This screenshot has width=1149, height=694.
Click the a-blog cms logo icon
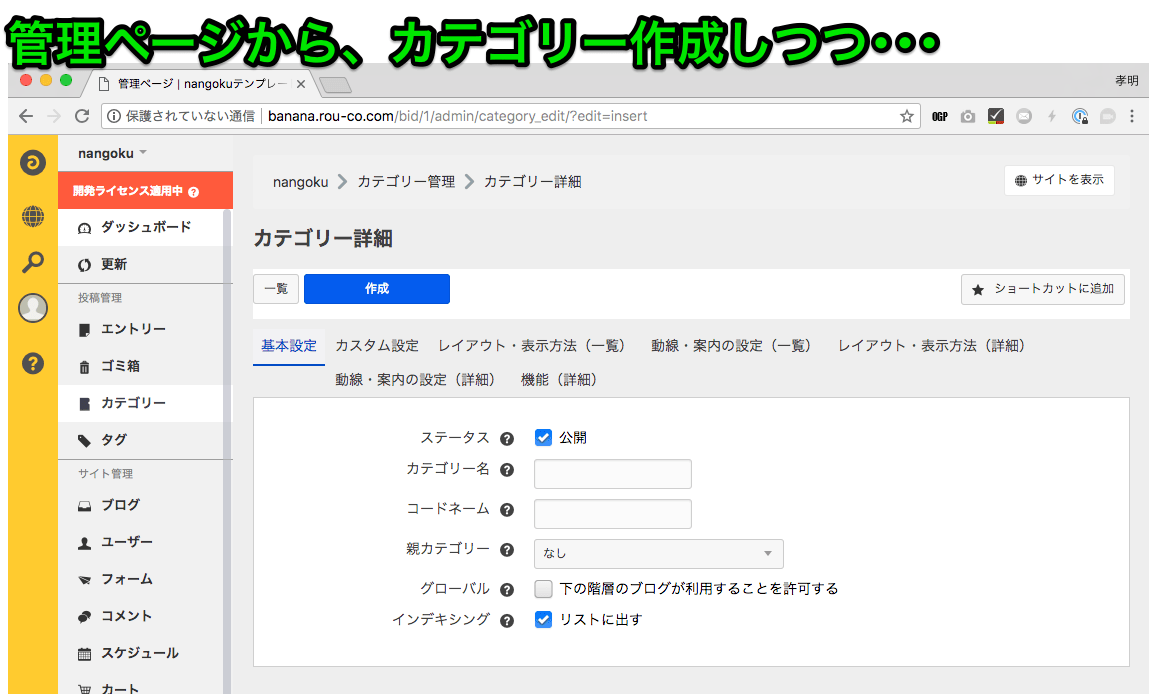[33, 163]
